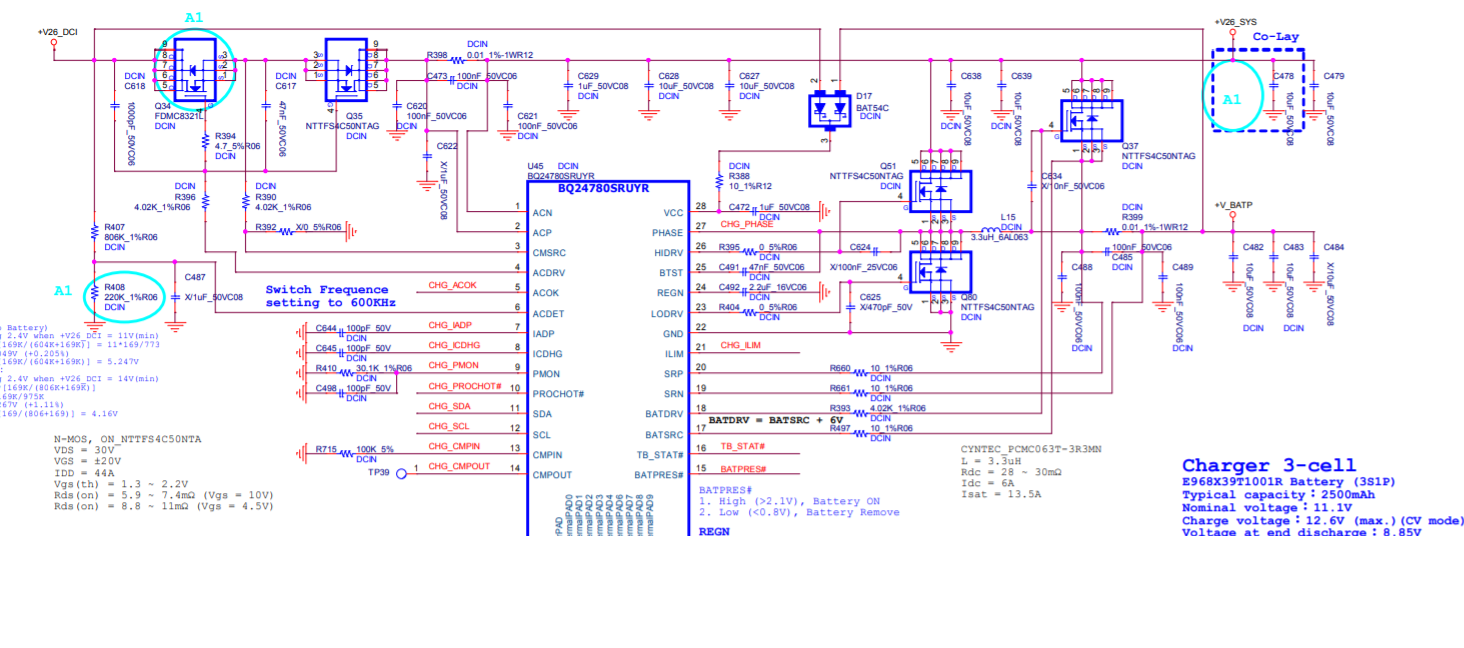The height and width of the screenshot is (648, 1464).
Task: Click the 'Charger 3-cell' title
Action: click(1269, 465)
